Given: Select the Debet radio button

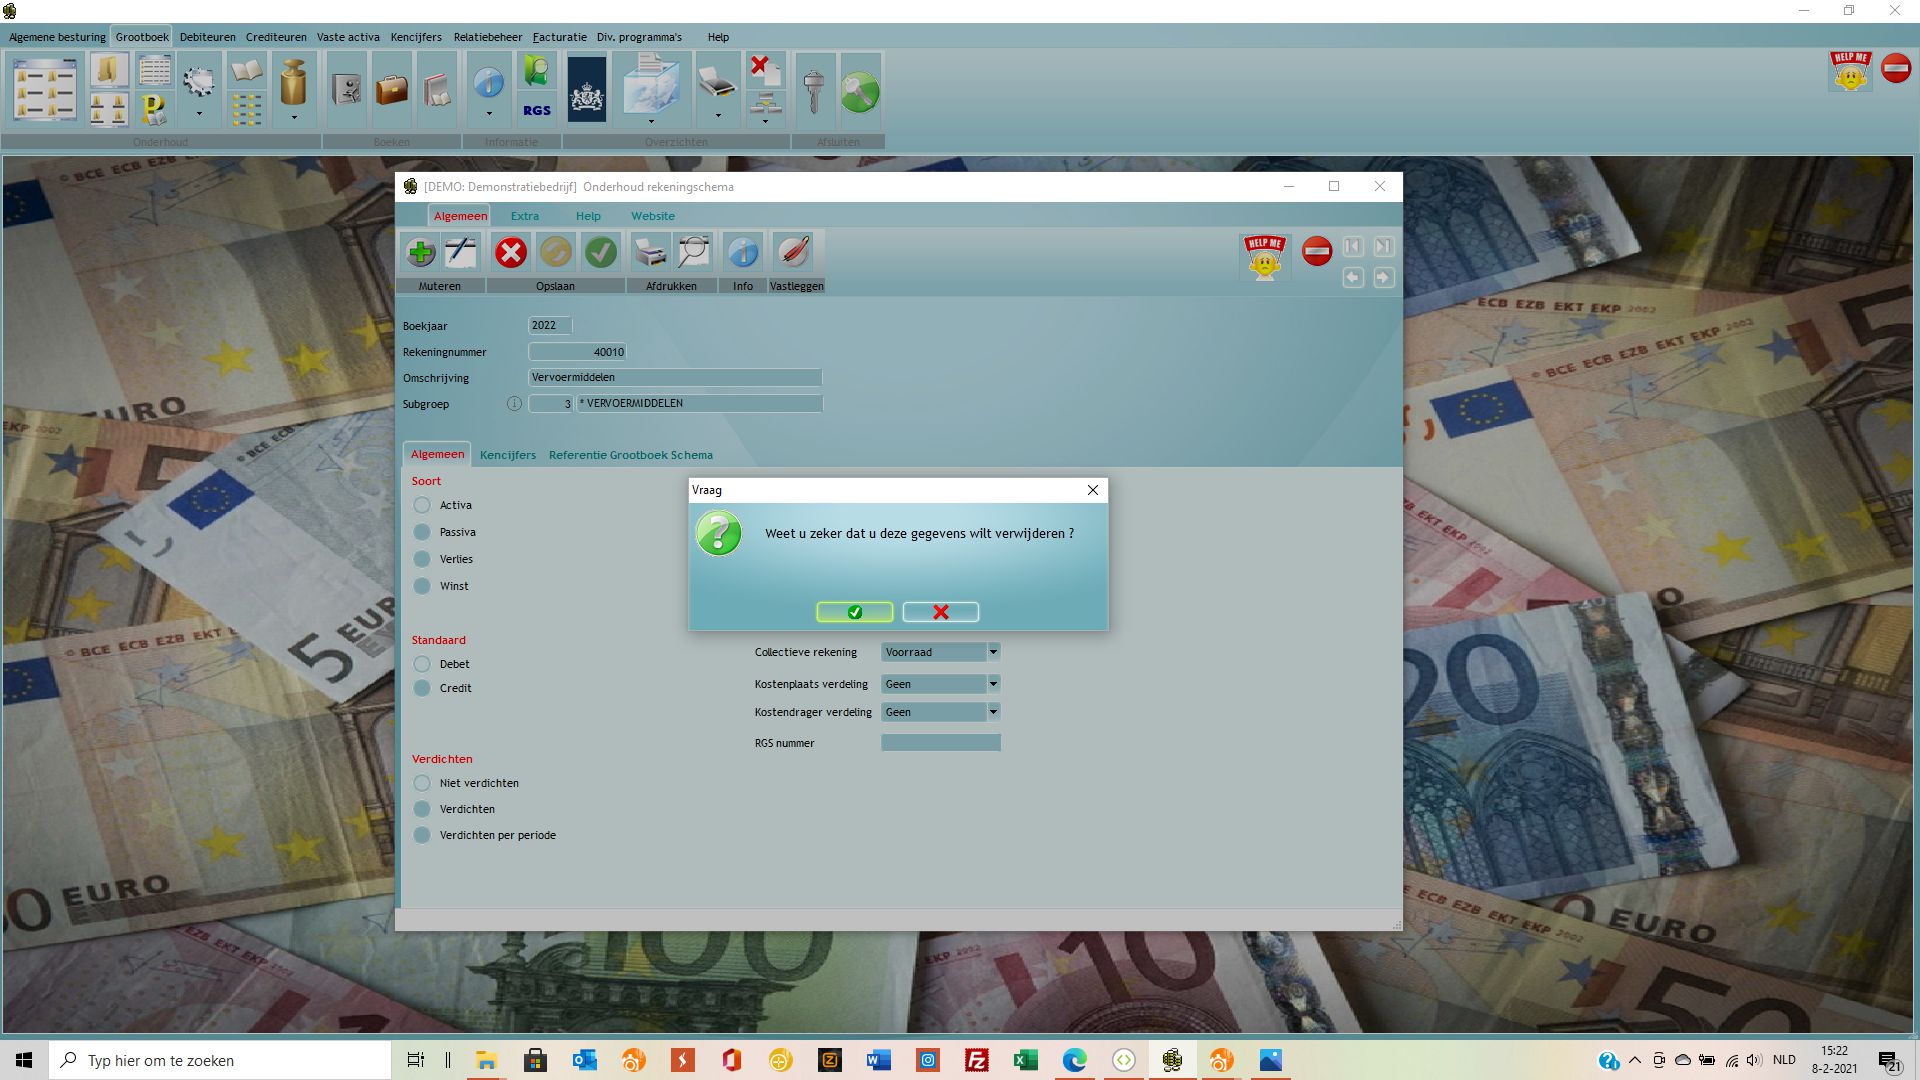Looking at the screenshot, I should coord(422,664).
